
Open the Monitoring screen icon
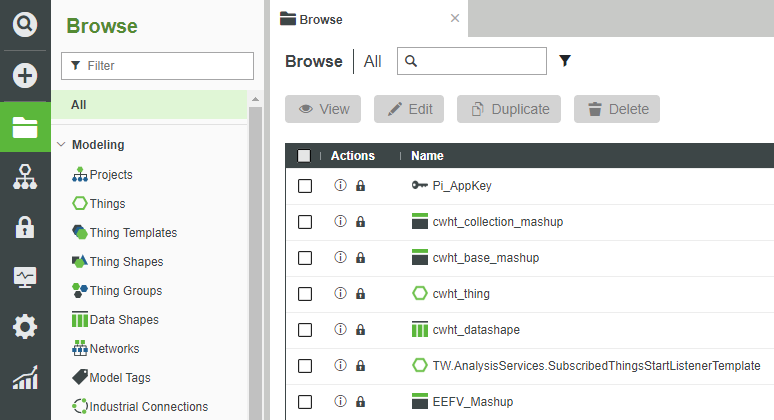pos(25,277)
